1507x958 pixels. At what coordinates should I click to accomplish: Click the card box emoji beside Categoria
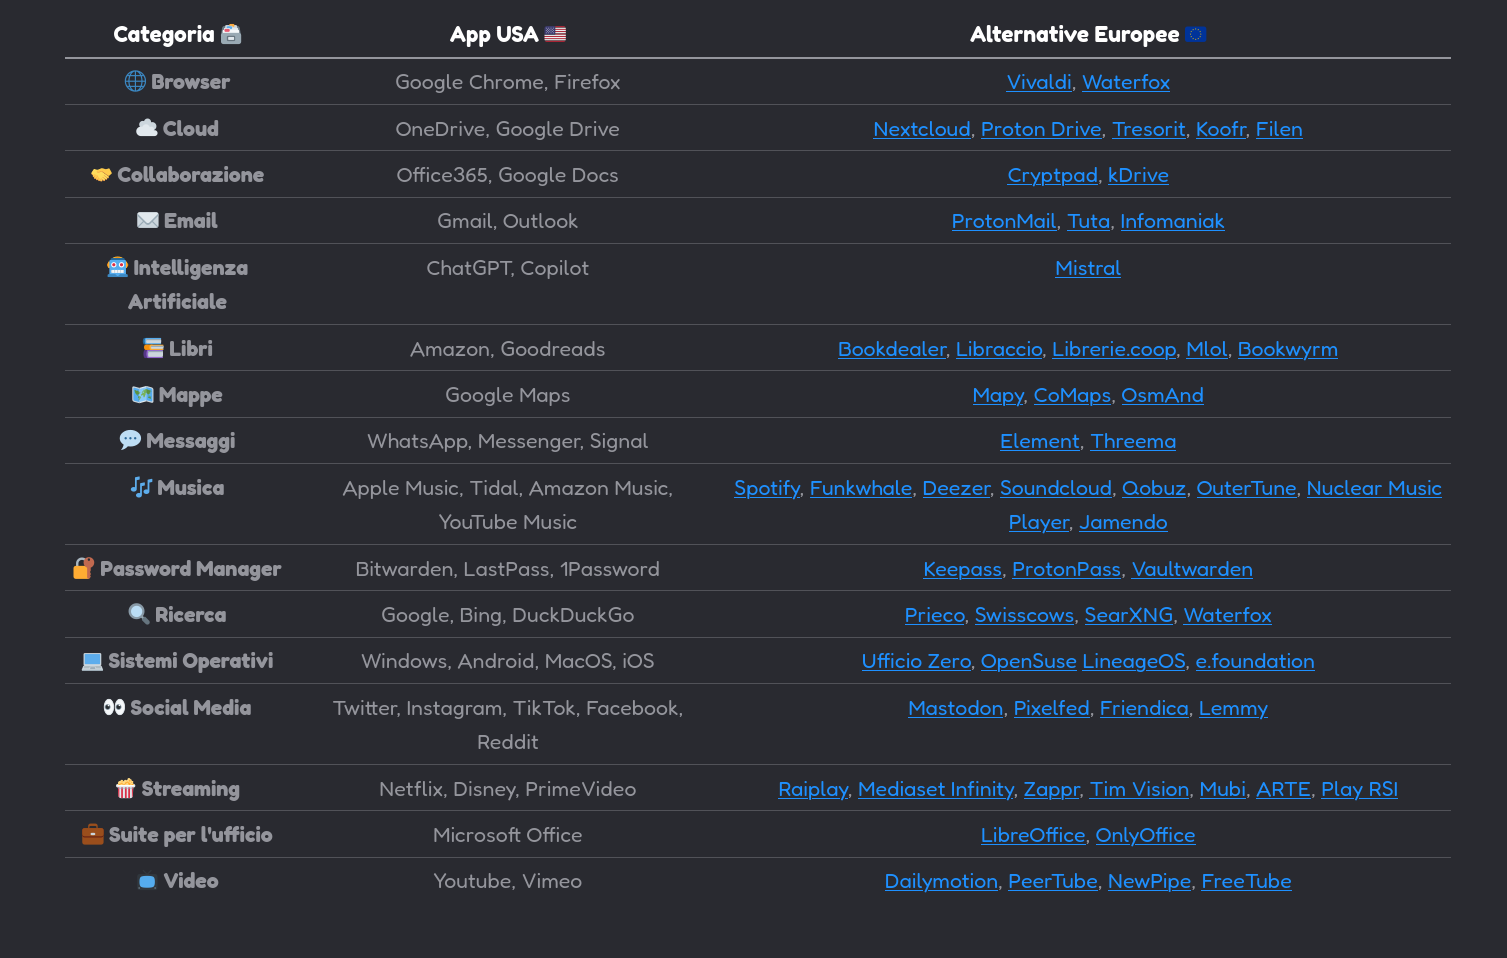coord(231,34)
